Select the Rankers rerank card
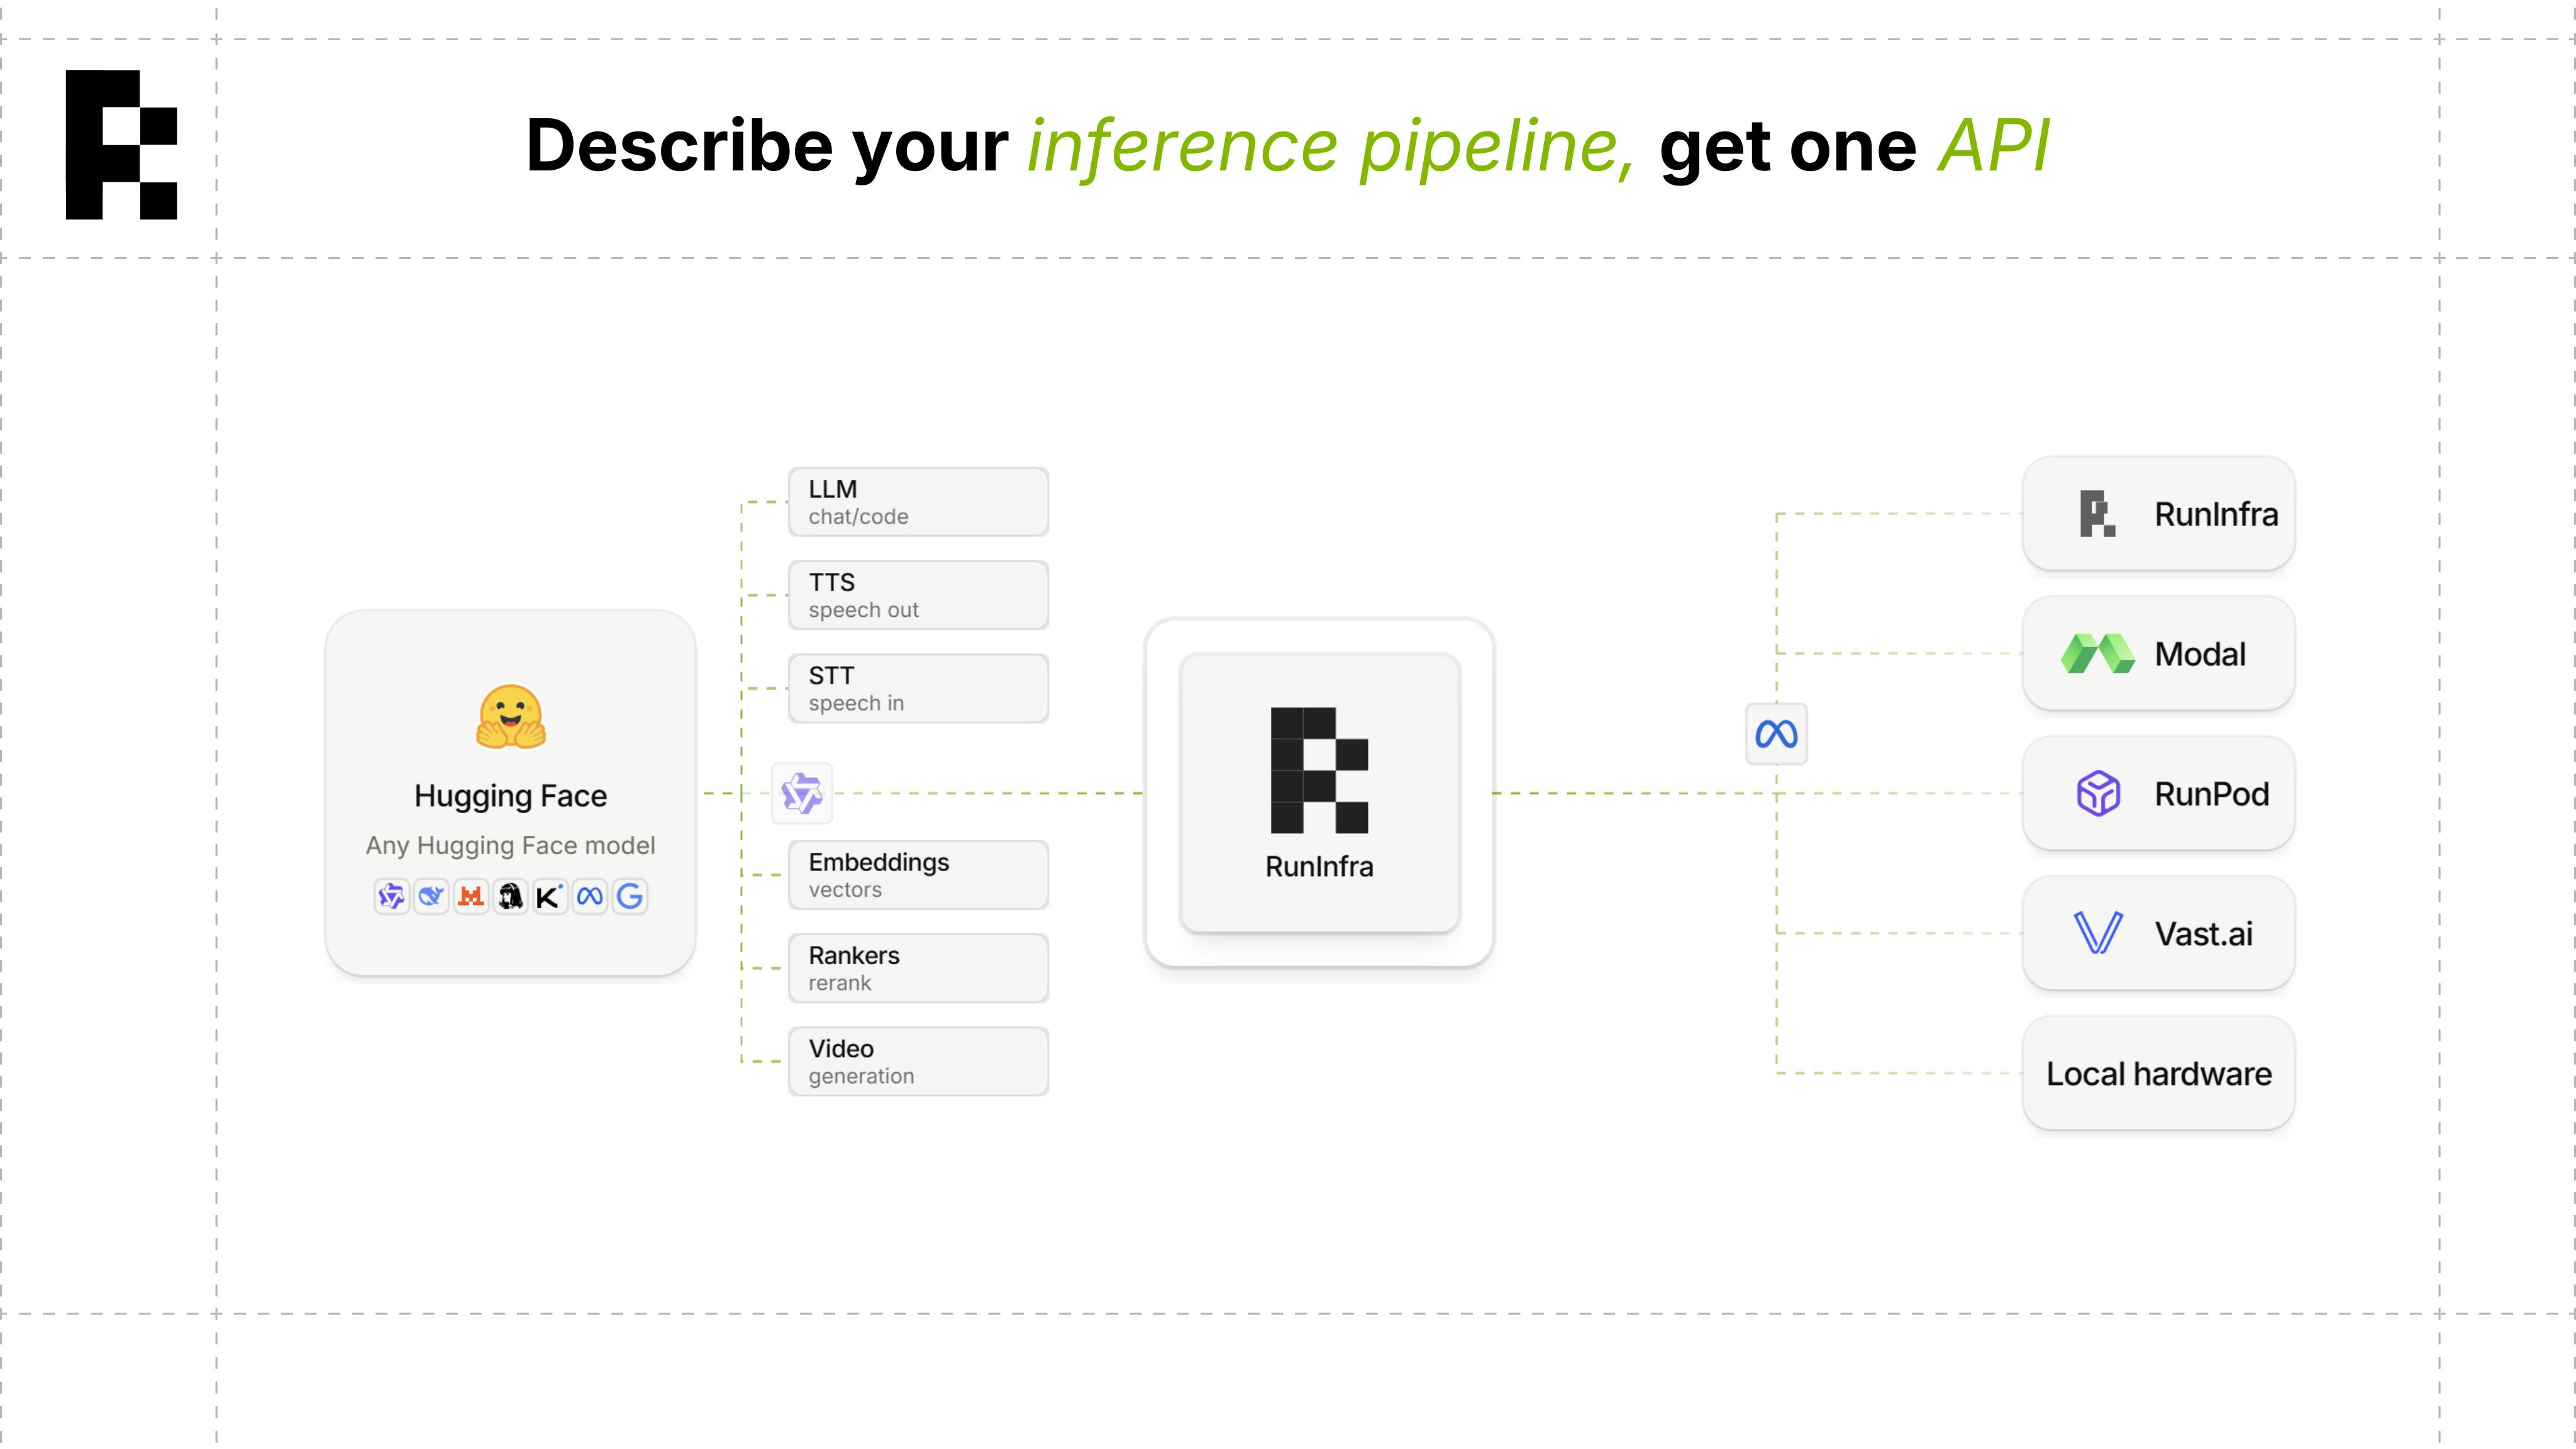This screenshot has width=2576, height=1449. 918,968
